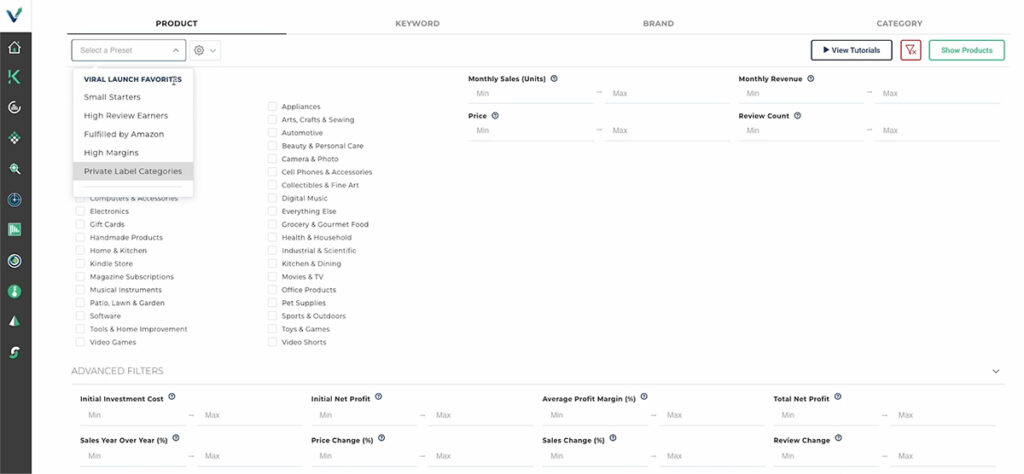Open the pyramid triangle icon in sidebar
Image resolution: width=1024 pixels, height=474 pixels.
tap(14, 321)
